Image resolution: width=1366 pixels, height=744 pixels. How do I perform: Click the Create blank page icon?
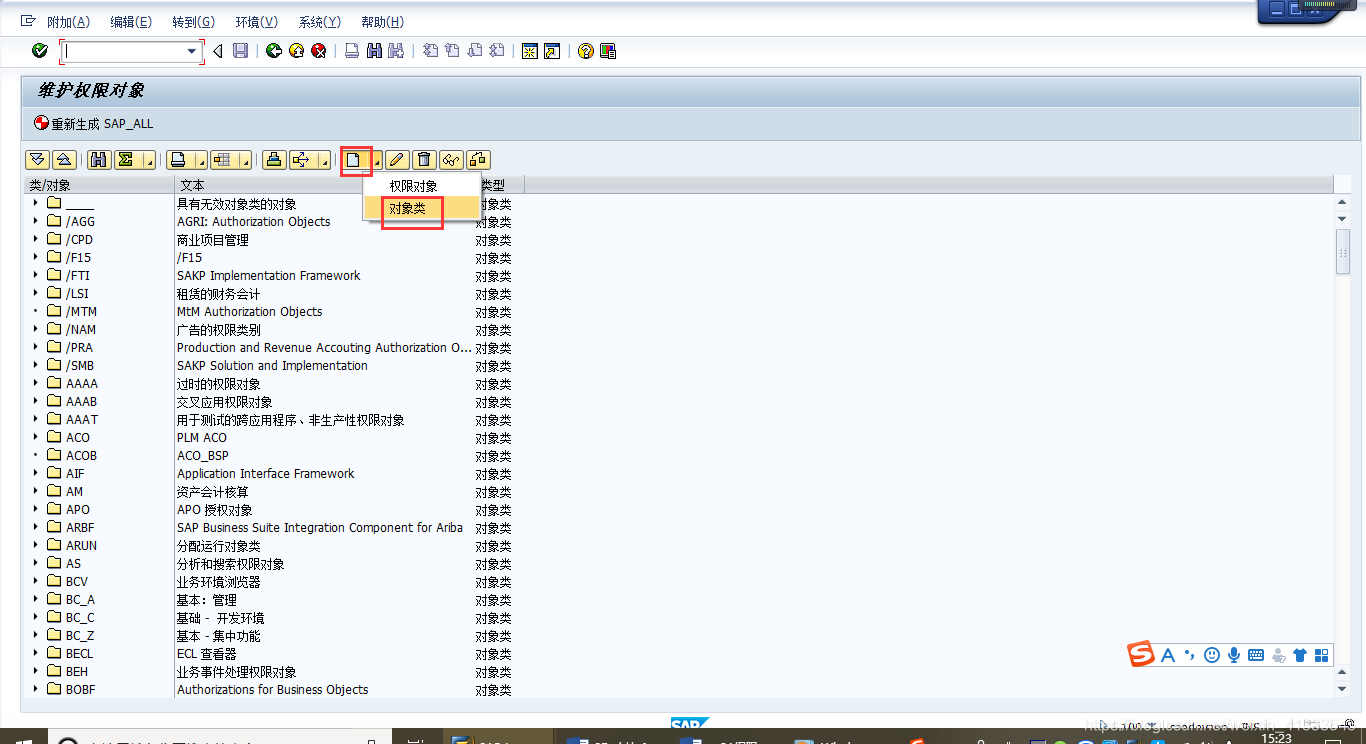[354, 160]
